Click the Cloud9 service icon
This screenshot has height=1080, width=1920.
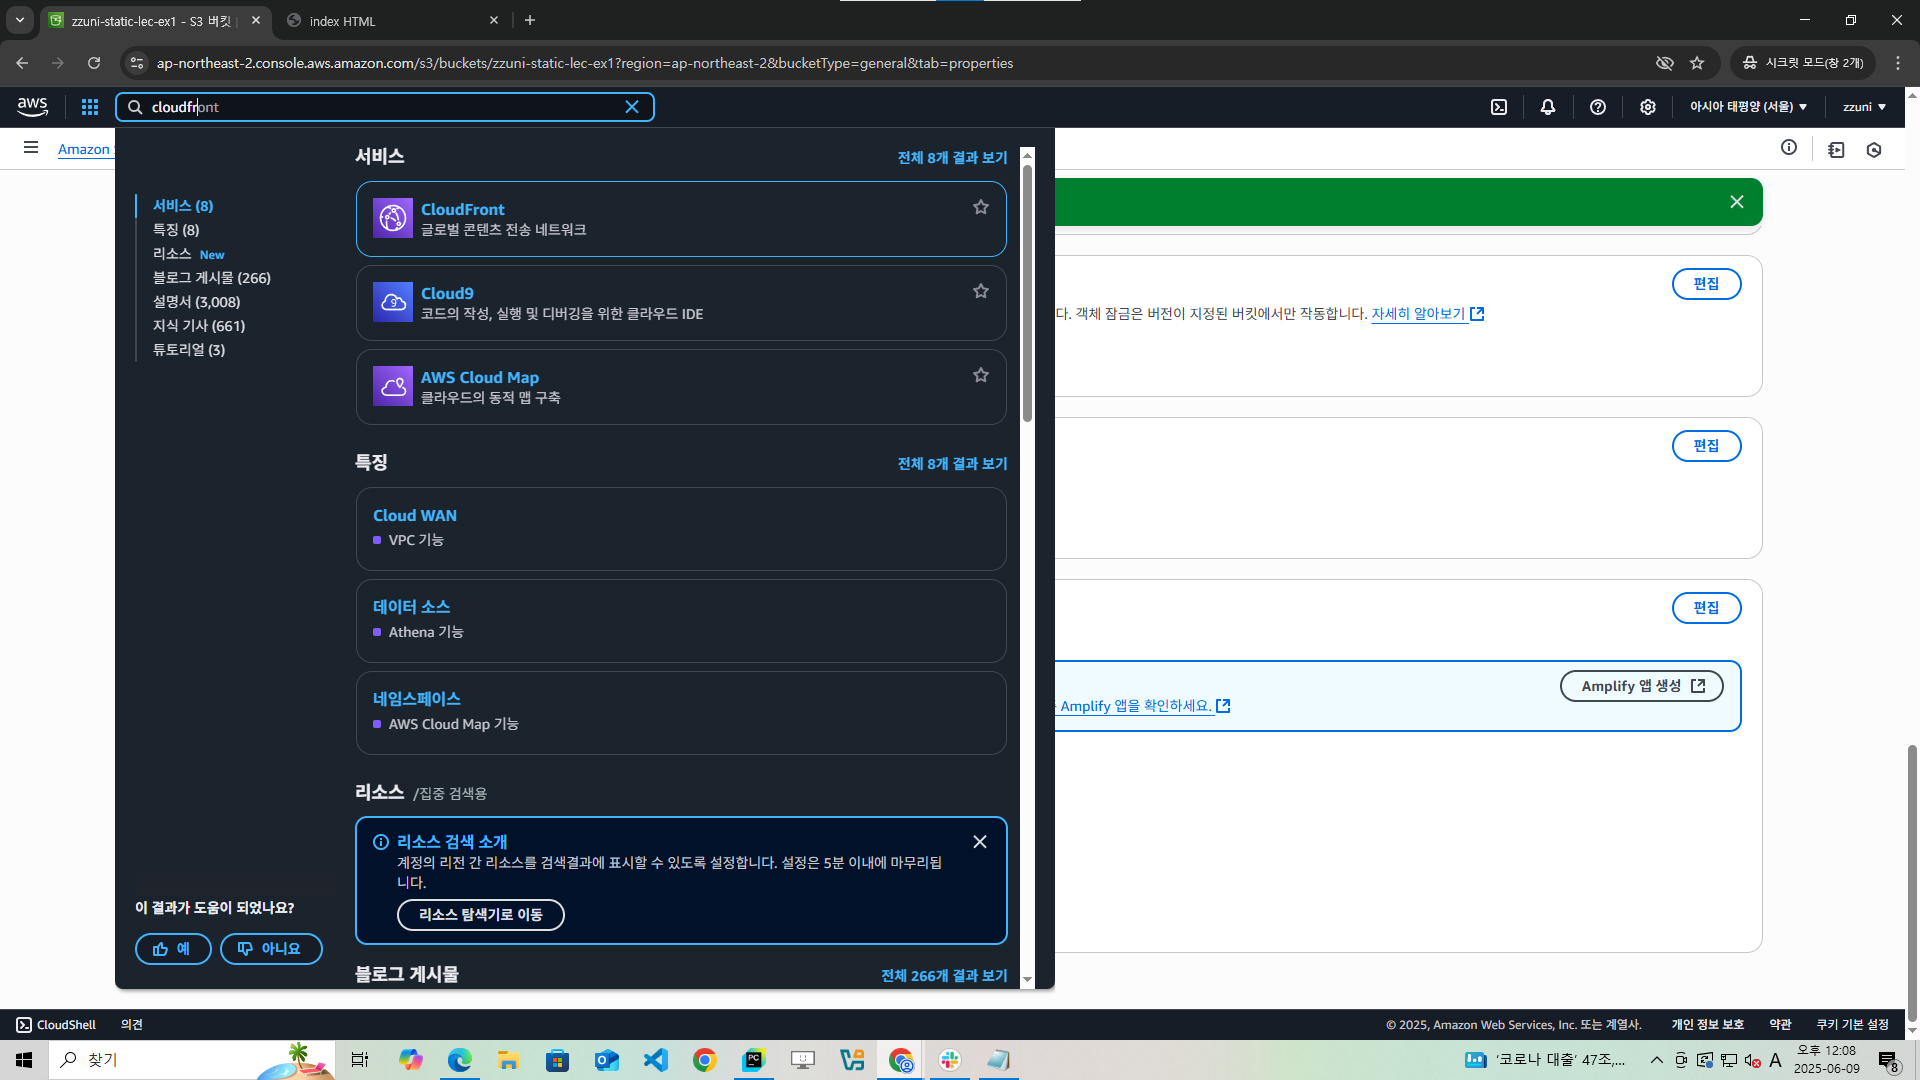click(392, 302)
